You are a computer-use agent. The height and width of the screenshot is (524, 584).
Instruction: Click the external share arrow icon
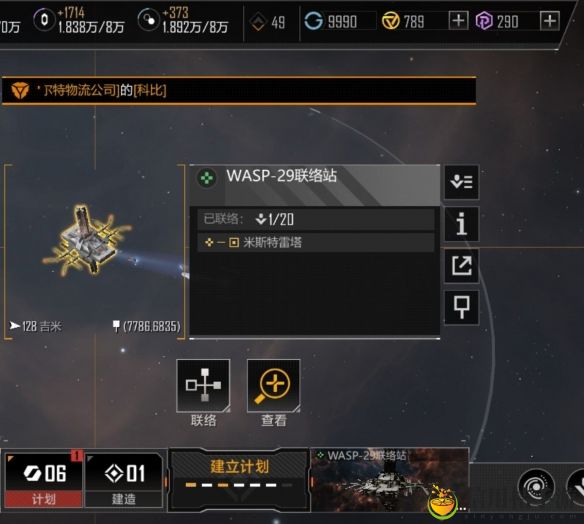(x=461, y=266)
